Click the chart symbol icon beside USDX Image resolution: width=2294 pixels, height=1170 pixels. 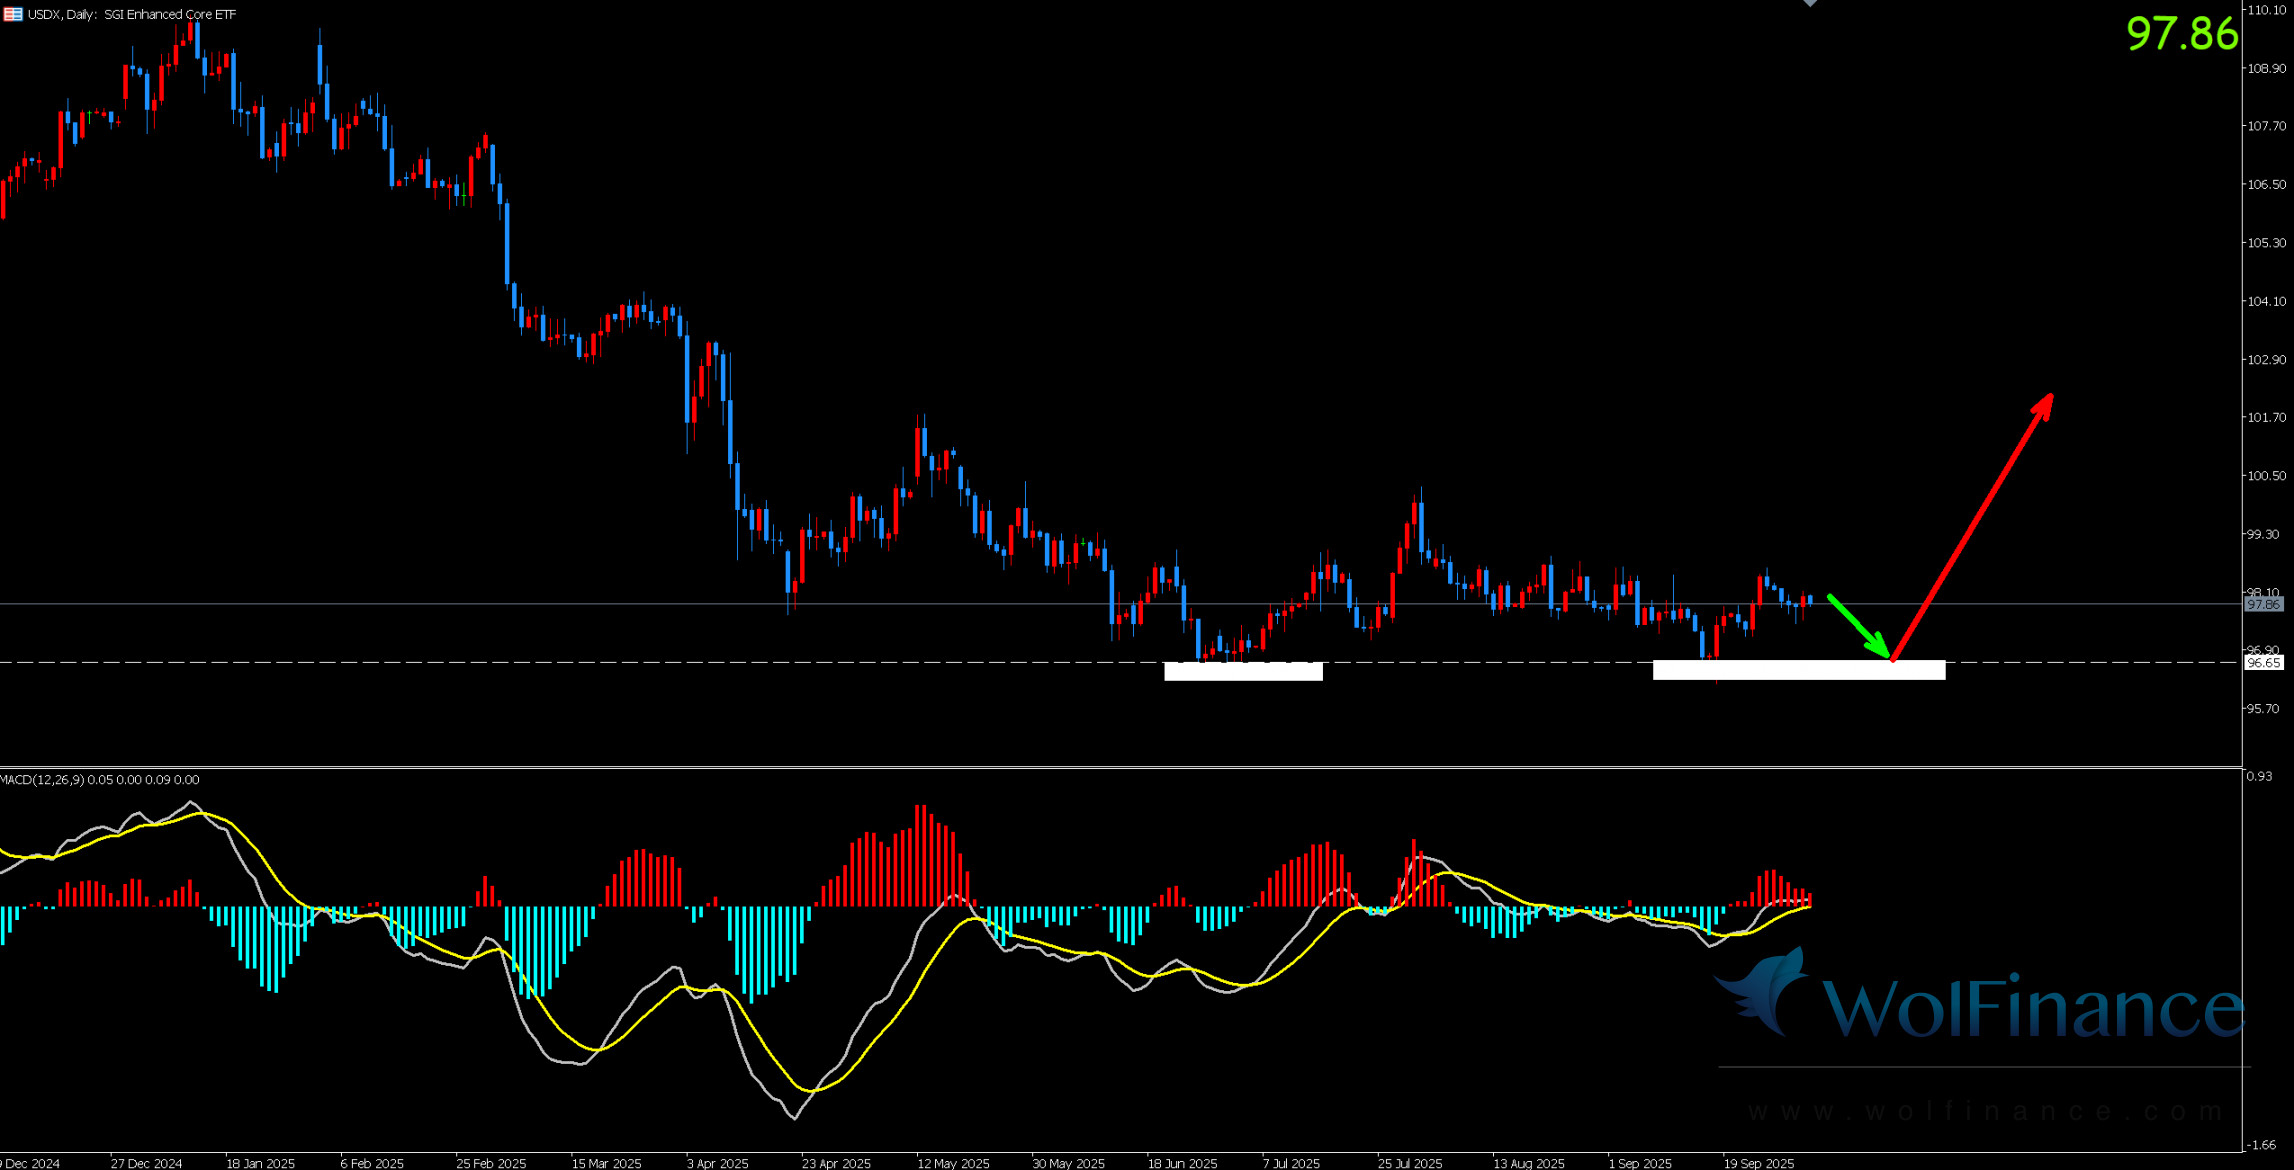tap(13, 14)
